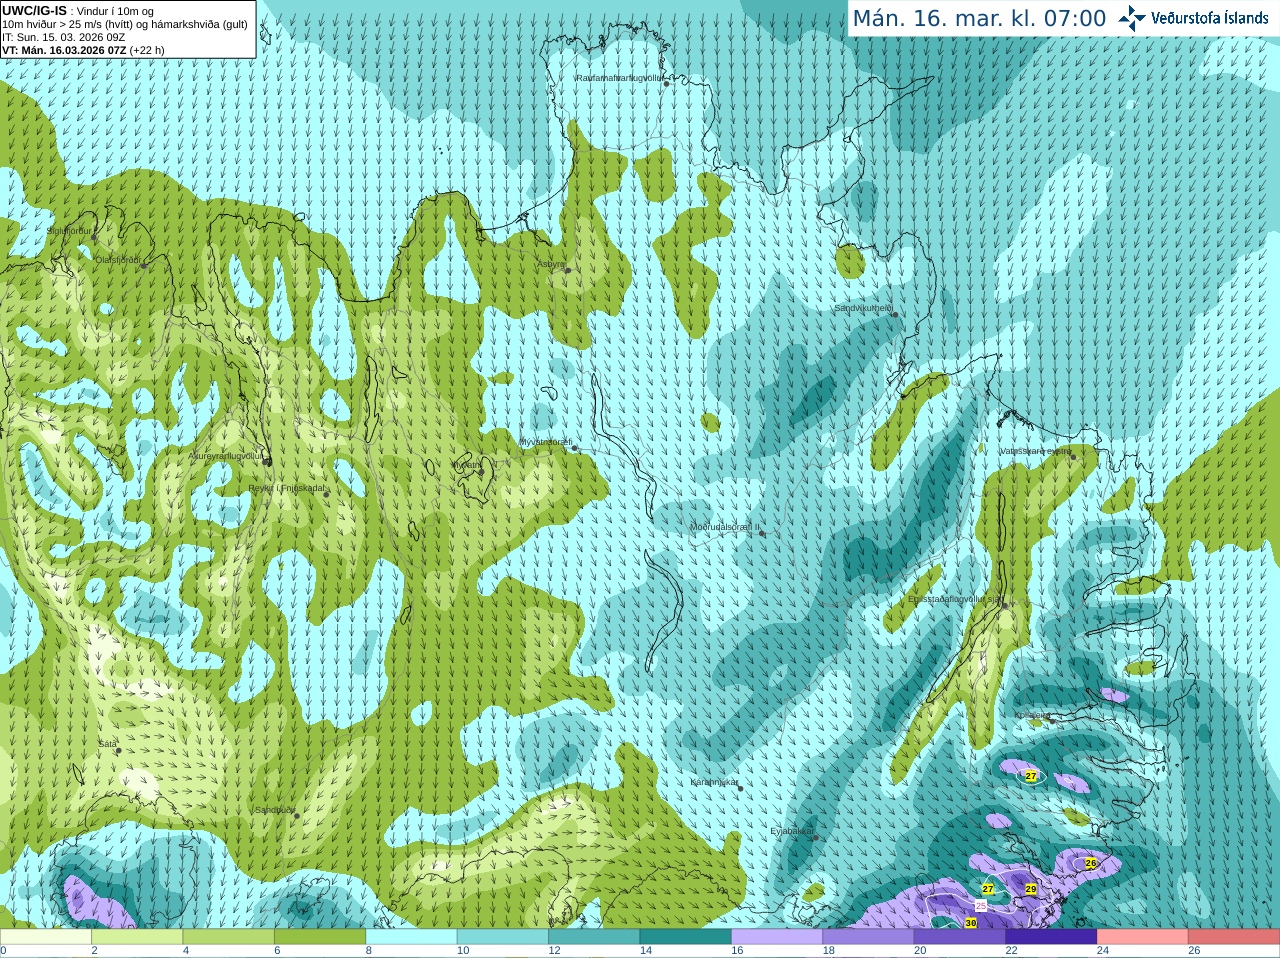Click the 'UWC/IG-IS' model label
This screenshot has width=1280, height=958.
point(34,11)
